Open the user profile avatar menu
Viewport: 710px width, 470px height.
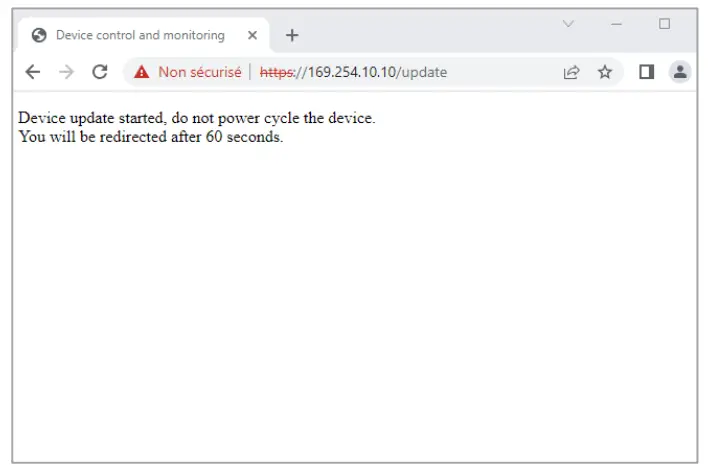[x=680, y=72]
